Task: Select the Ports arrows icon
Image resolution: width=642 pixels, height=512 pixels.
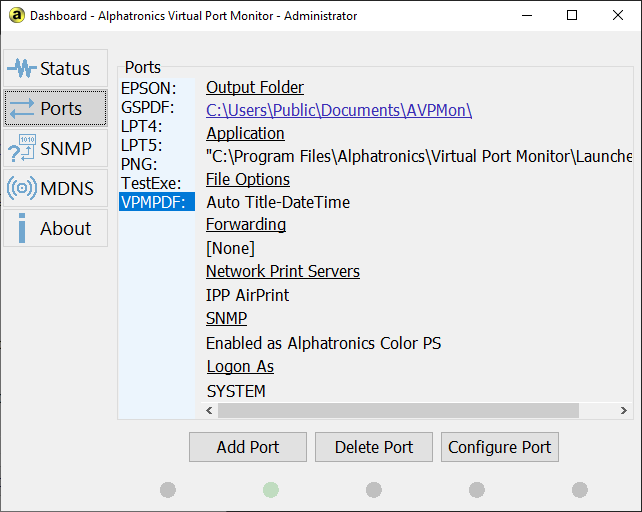Action: click(22, 108)
